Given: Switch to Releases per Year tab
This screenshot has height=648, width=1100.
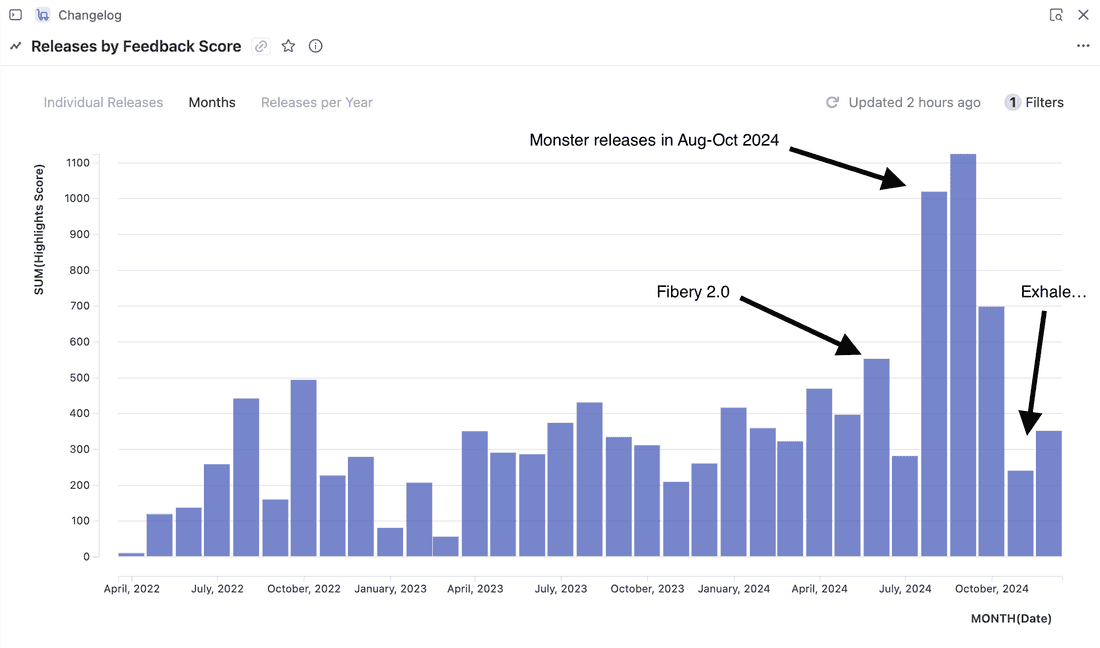Looking at the screenshot, I should [x=316, y=102].
